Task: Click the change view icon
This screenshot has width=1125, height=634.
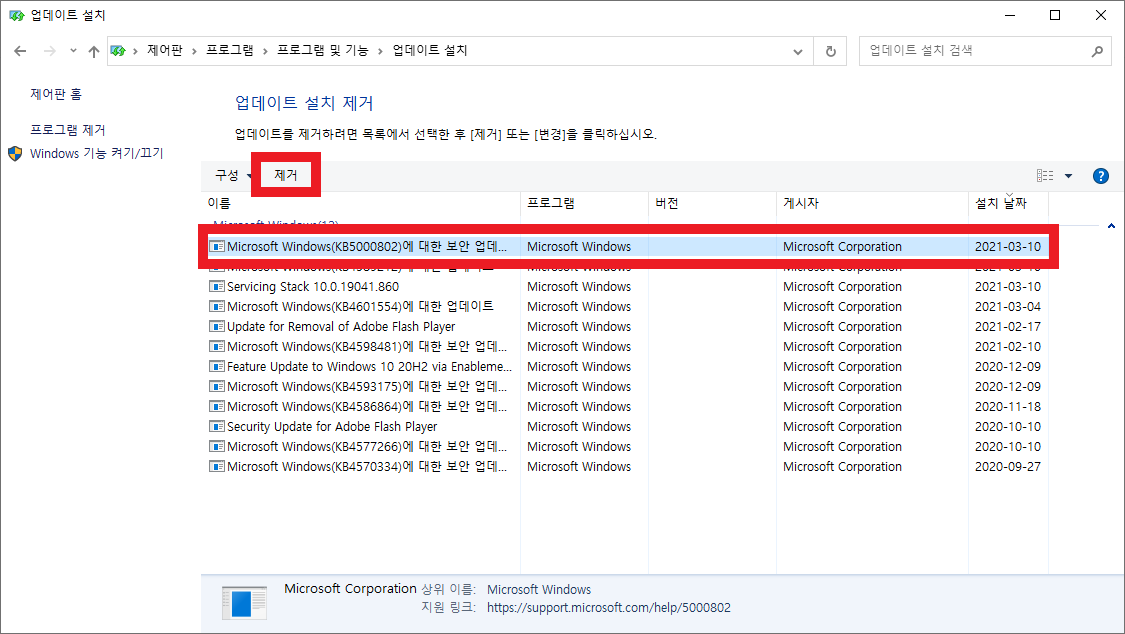Action: (x=1045, y=176)
